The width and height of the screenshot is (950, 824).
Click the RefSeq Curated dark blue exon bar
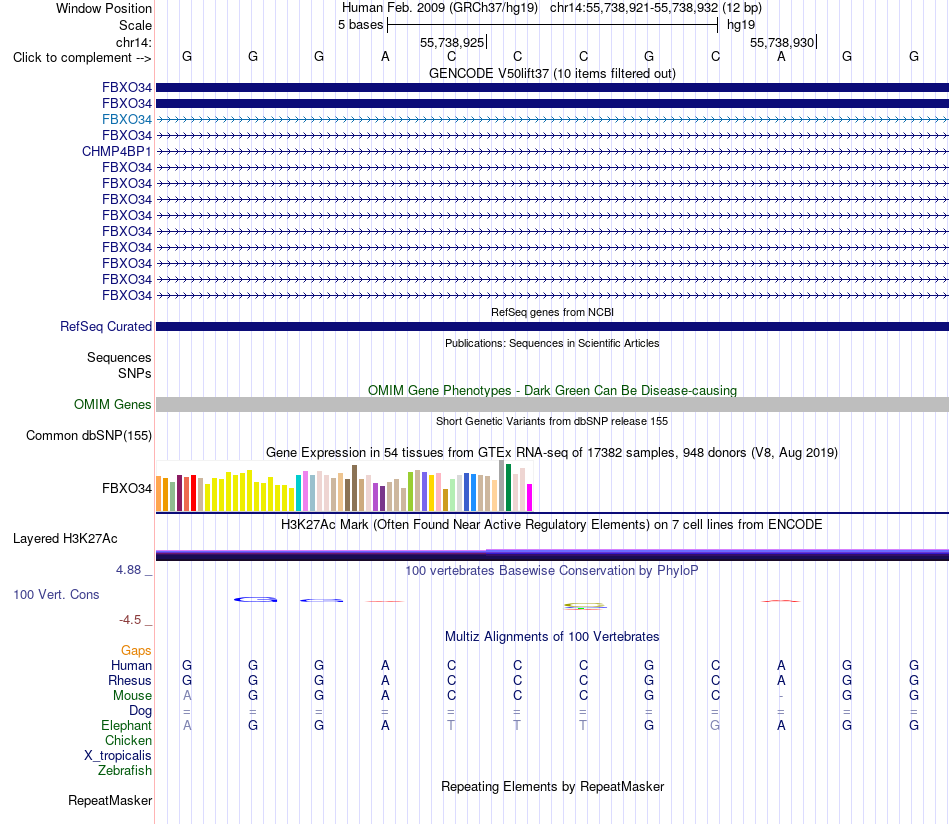pos(552,327)
